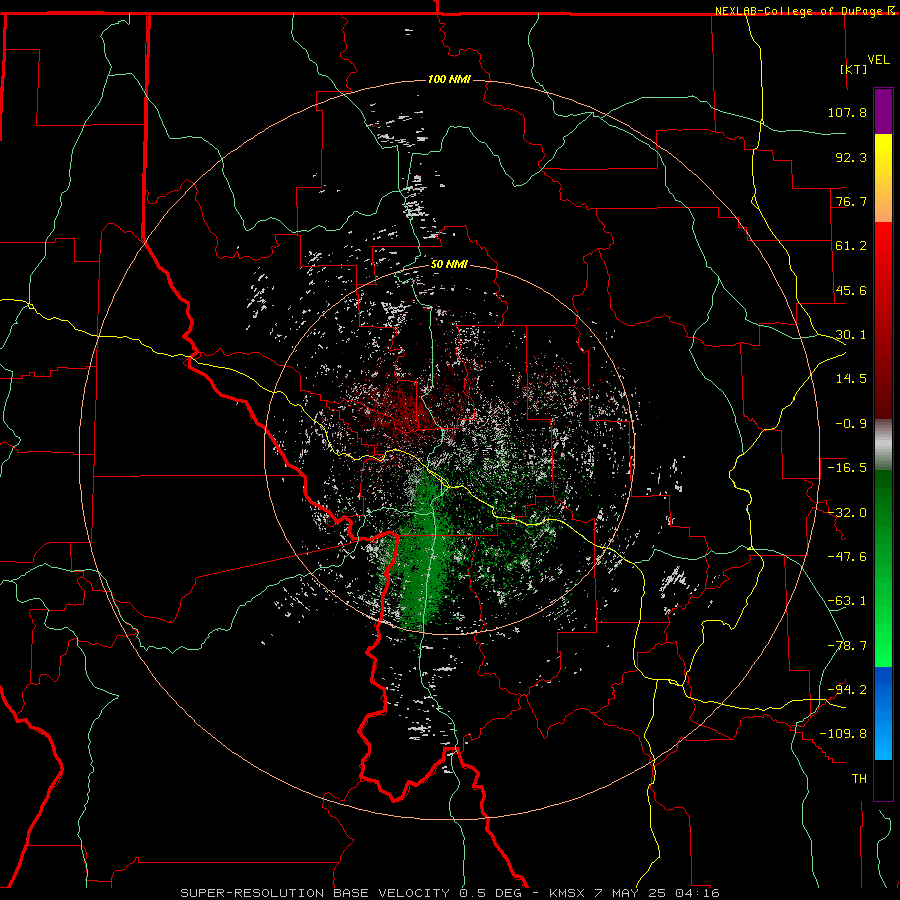Click the purple segment of velocity color bar
Viewport: 900px width, 900px height.
pos(883,111)
